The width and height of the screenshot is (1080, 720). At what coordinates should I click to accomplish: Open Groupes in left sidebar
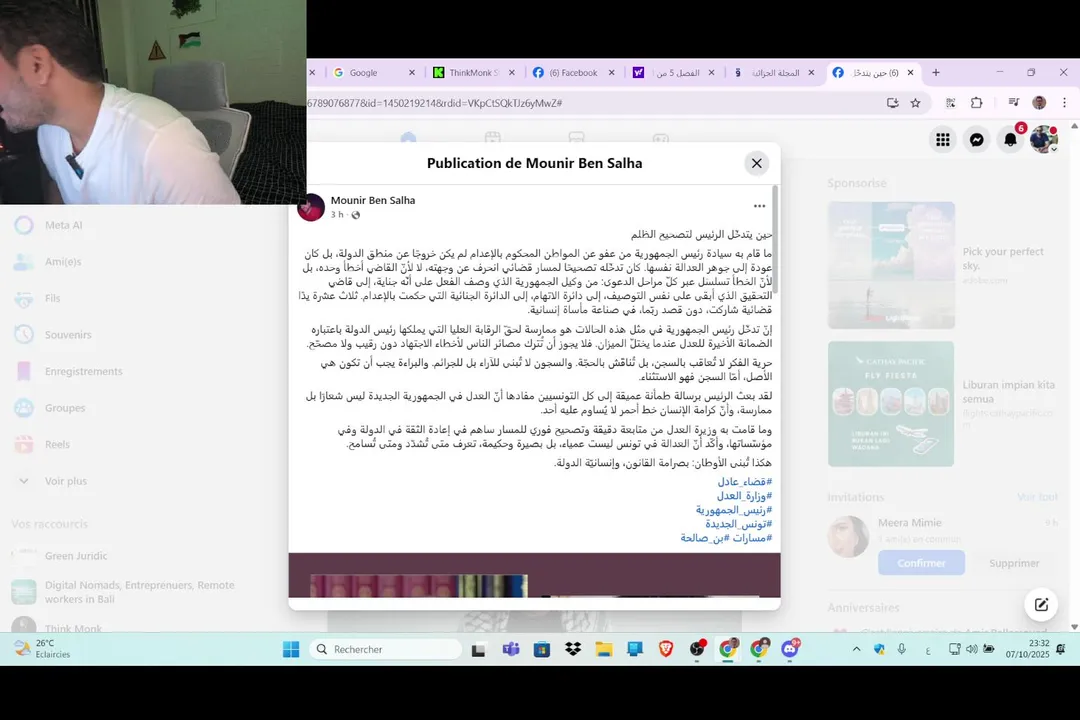[65, 408]
